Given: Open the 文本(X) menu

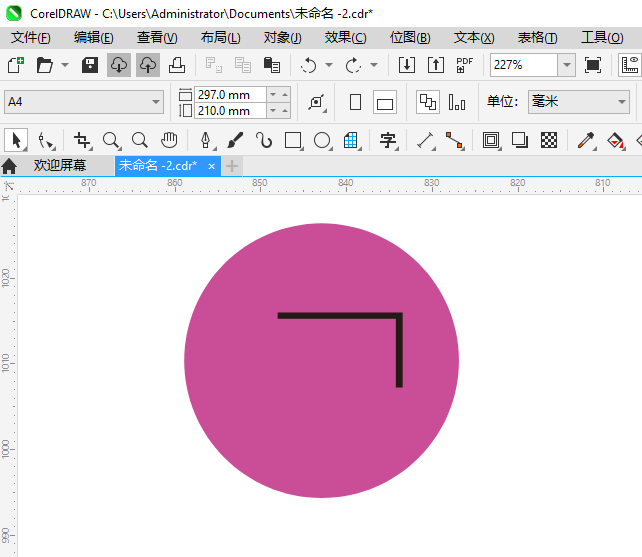Looking at the screenshot, I should [474, 38].
